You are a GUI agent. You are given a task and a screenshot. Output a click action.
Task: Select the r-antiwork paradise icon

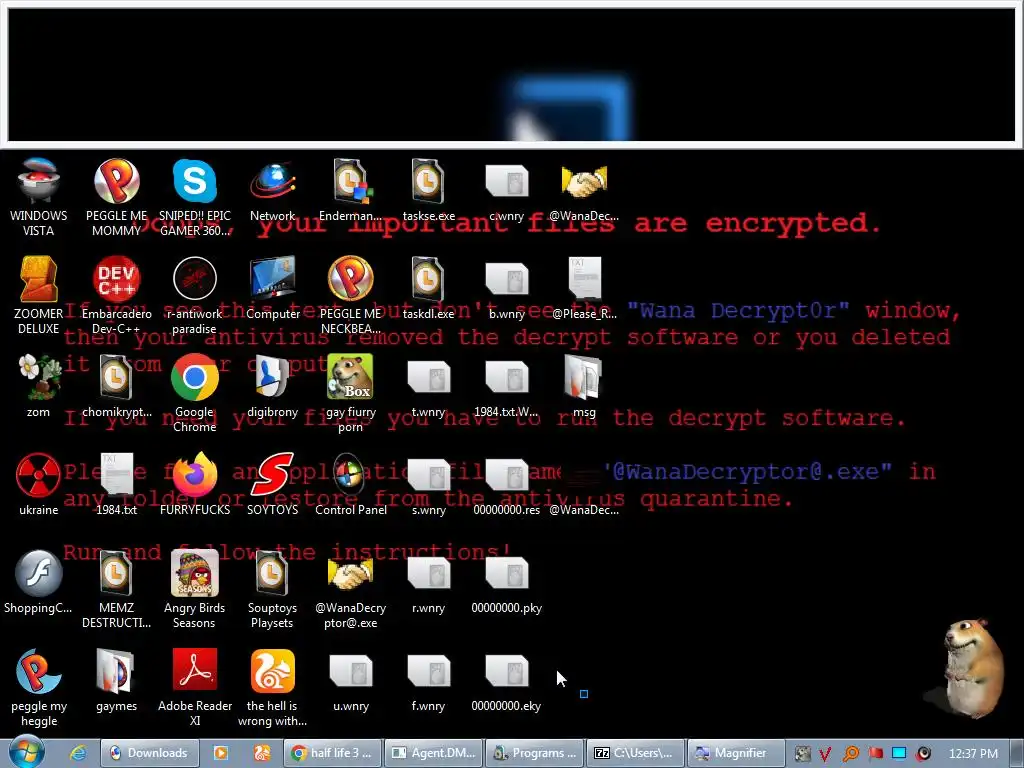pyautogui.click(x=195, y=295)
